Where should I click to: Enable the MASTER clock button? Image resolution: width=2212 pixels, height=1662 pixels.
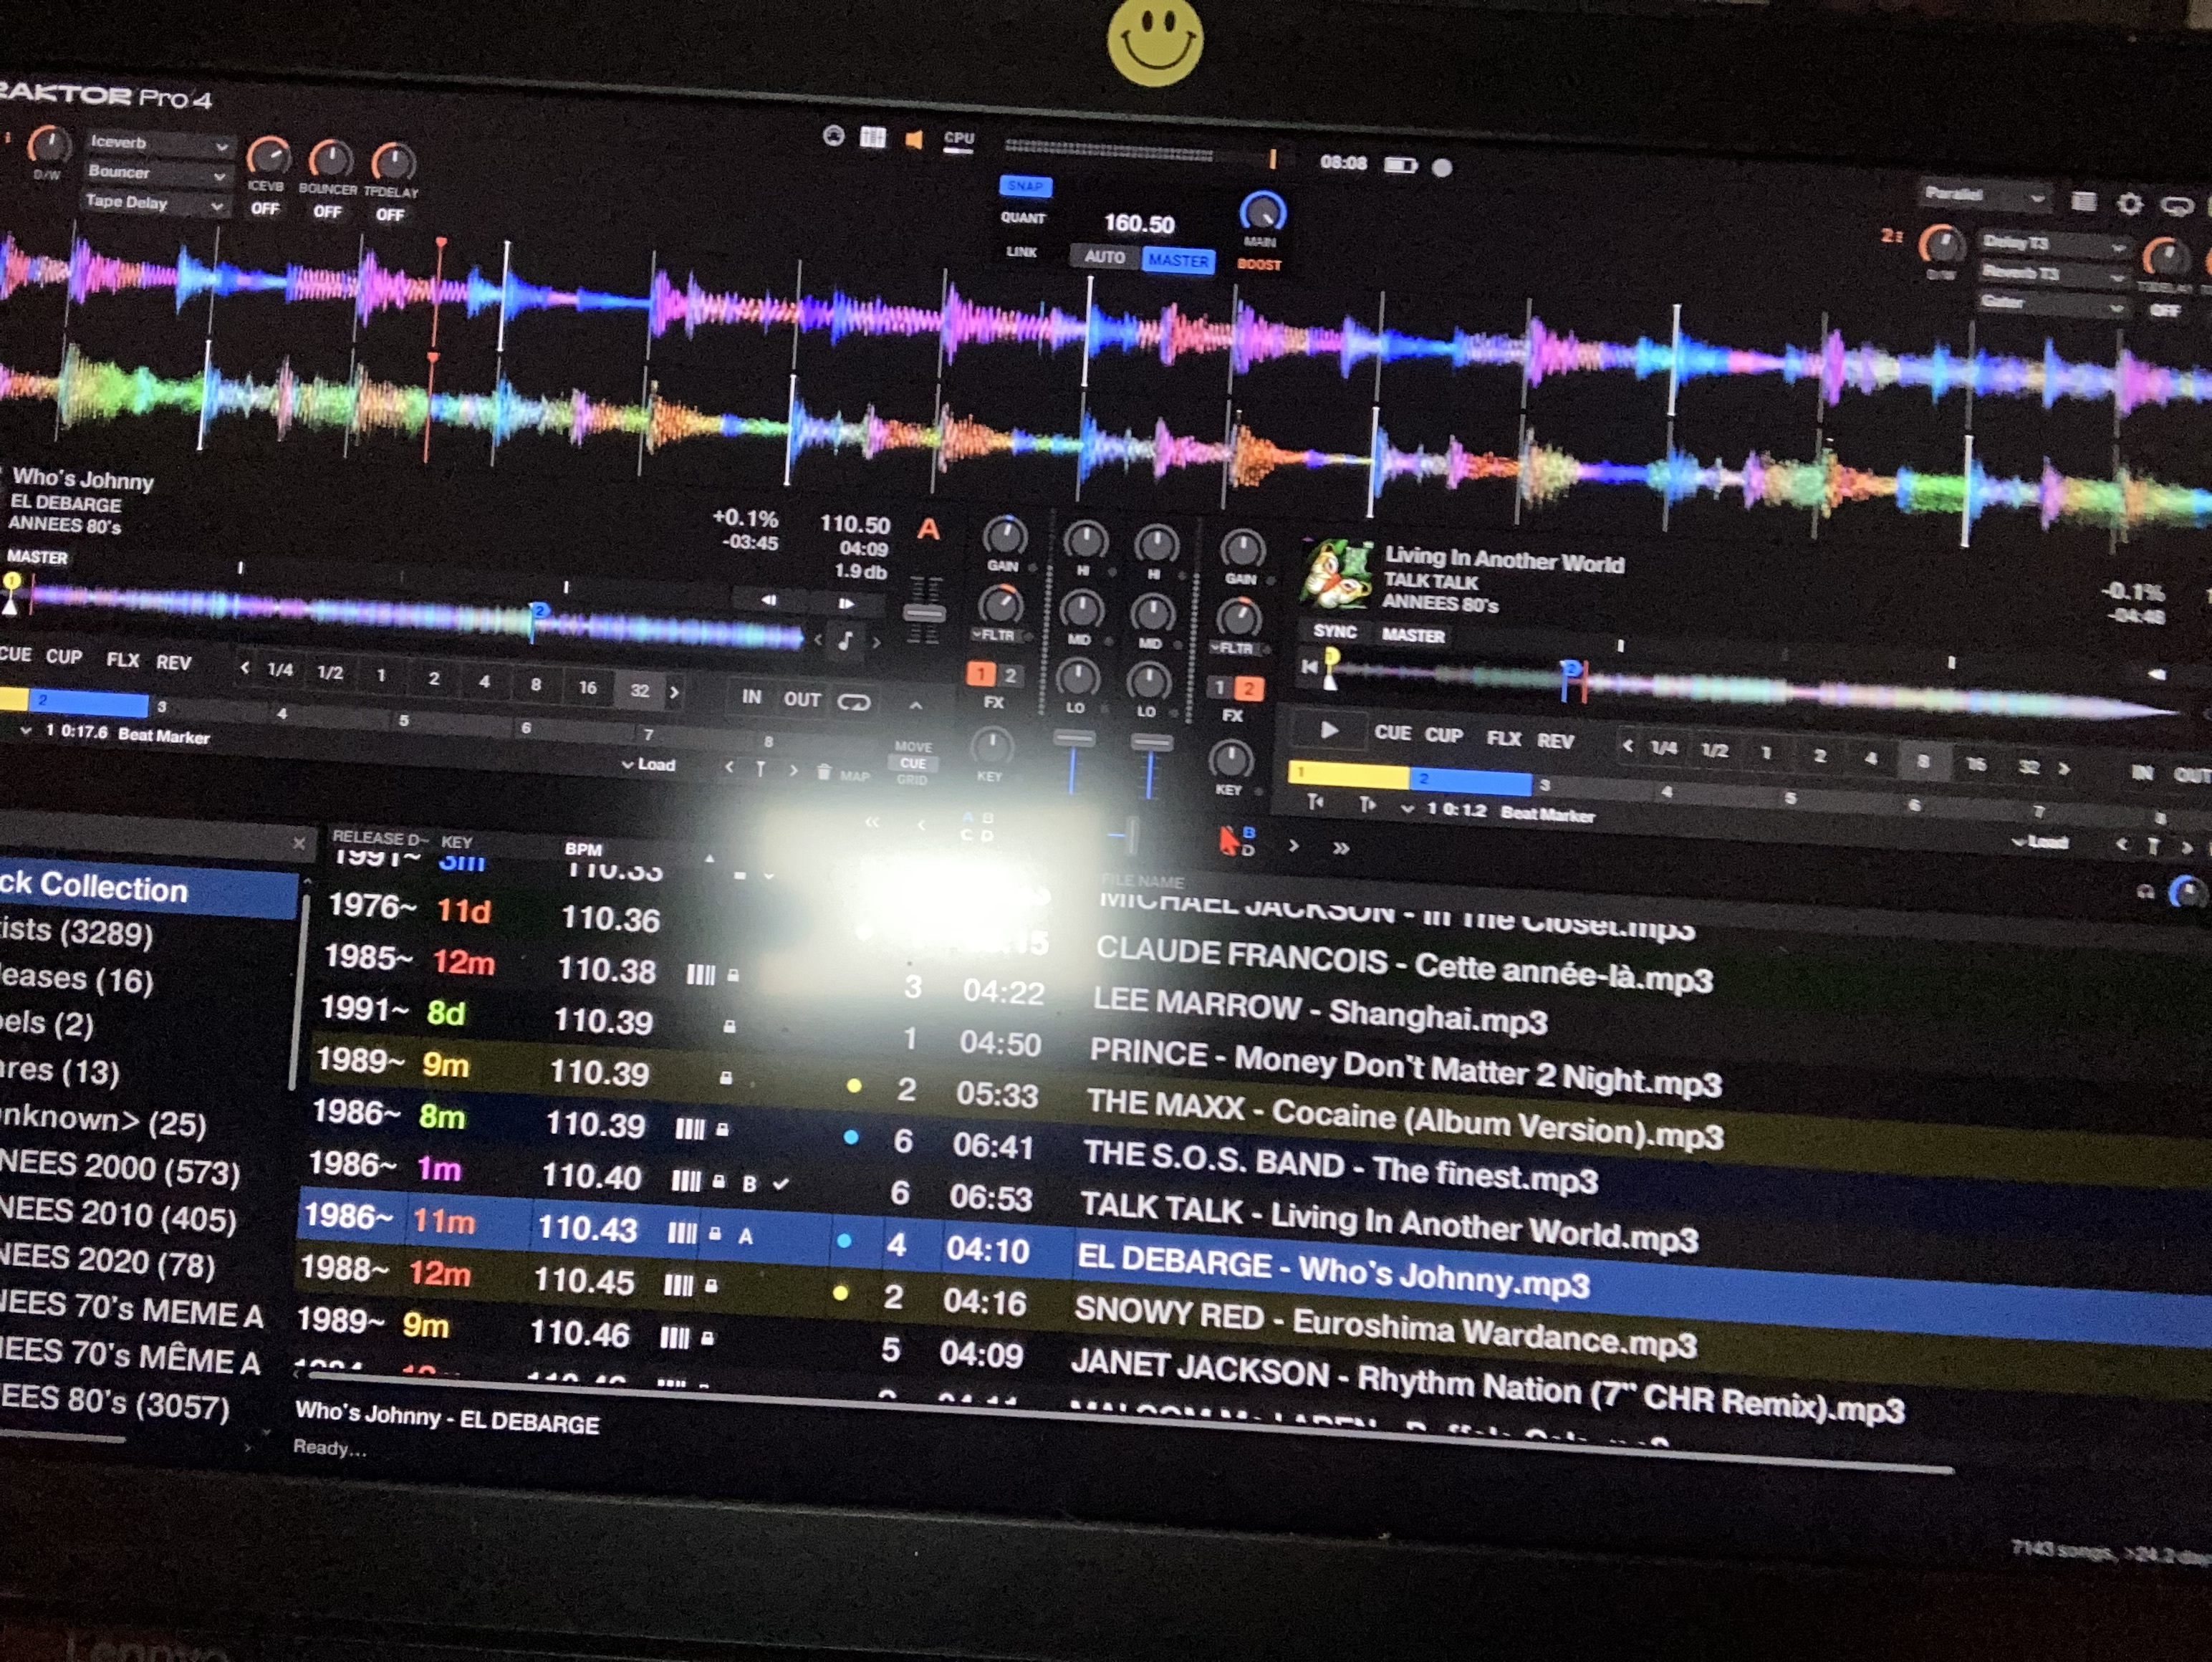point(1178,261)
